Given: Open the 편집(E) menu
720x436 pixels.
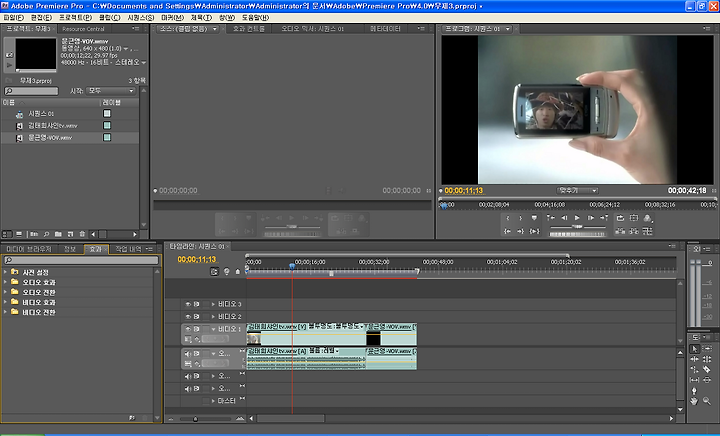Looking at the screenshot, I should click(x=41, y=17).
